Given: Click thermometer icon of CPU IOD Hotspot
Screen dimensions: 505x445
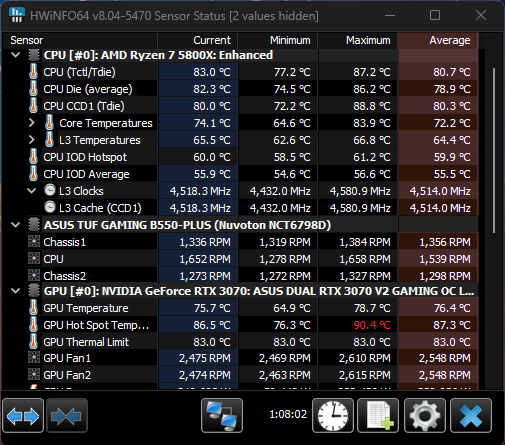Looking at the screenshot, I should coord(33,157).
